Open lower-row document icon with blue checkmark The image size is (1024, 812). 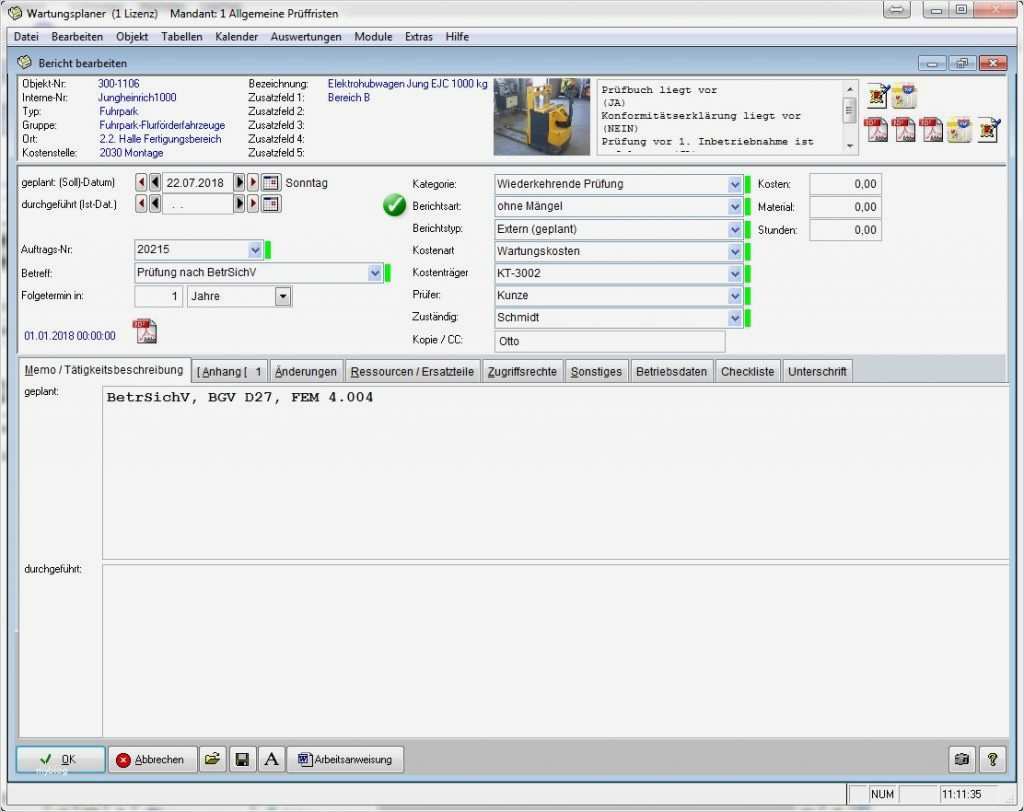(988, 129)
